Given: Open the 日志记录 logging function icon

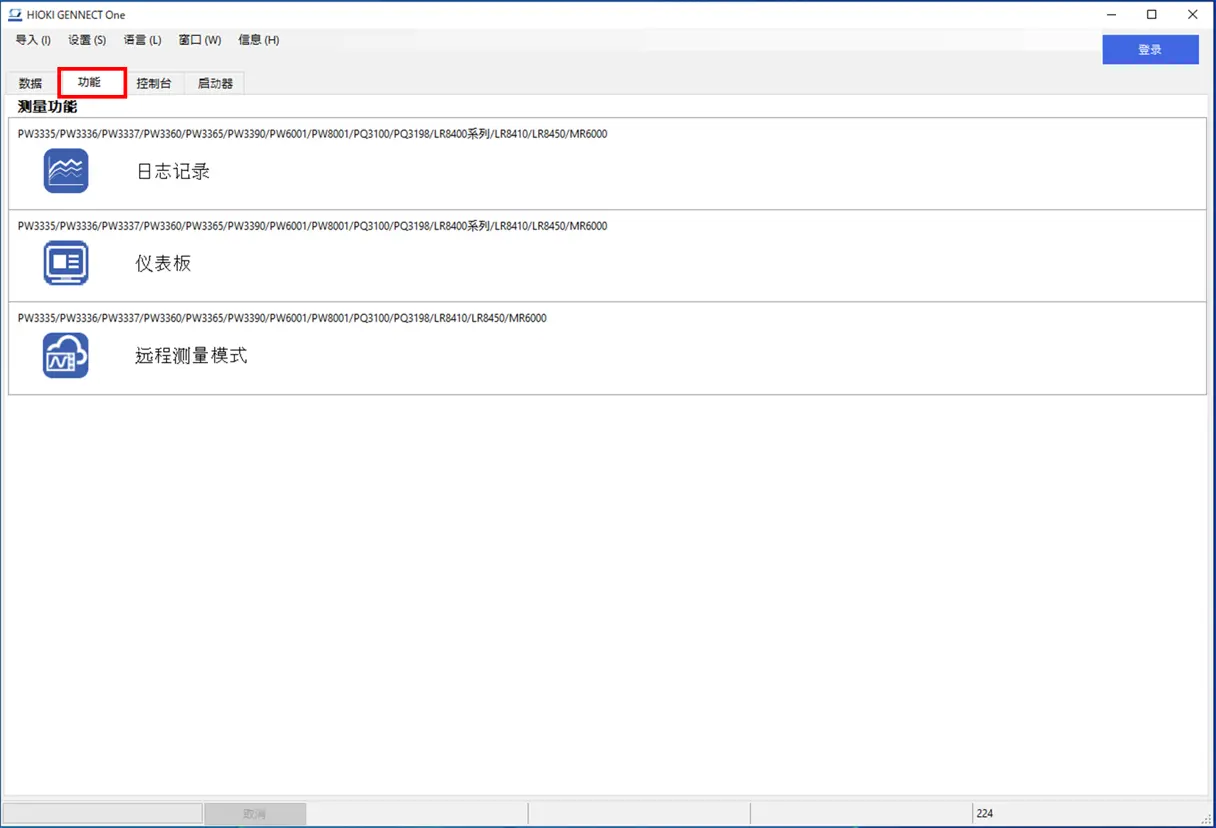Looking at the screenshot, I should 66,171.
